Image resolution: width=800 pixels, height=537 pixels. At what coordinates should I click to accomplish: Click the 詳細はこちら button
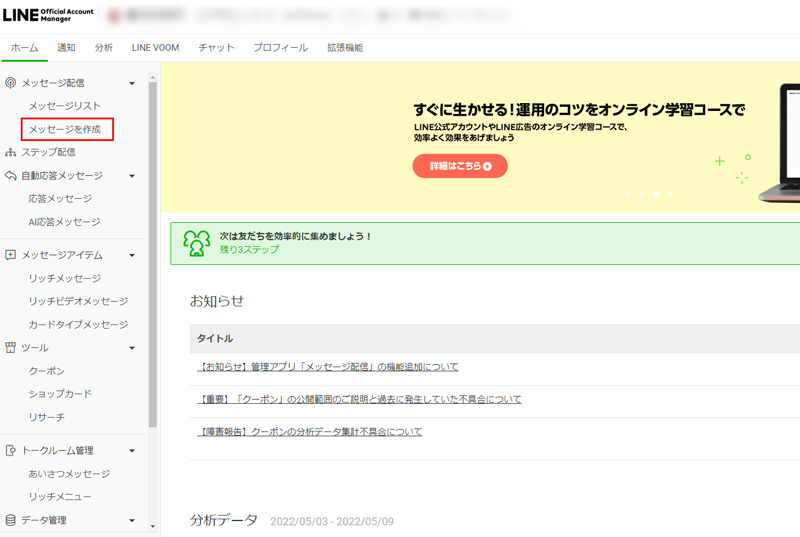pos(460,166)
